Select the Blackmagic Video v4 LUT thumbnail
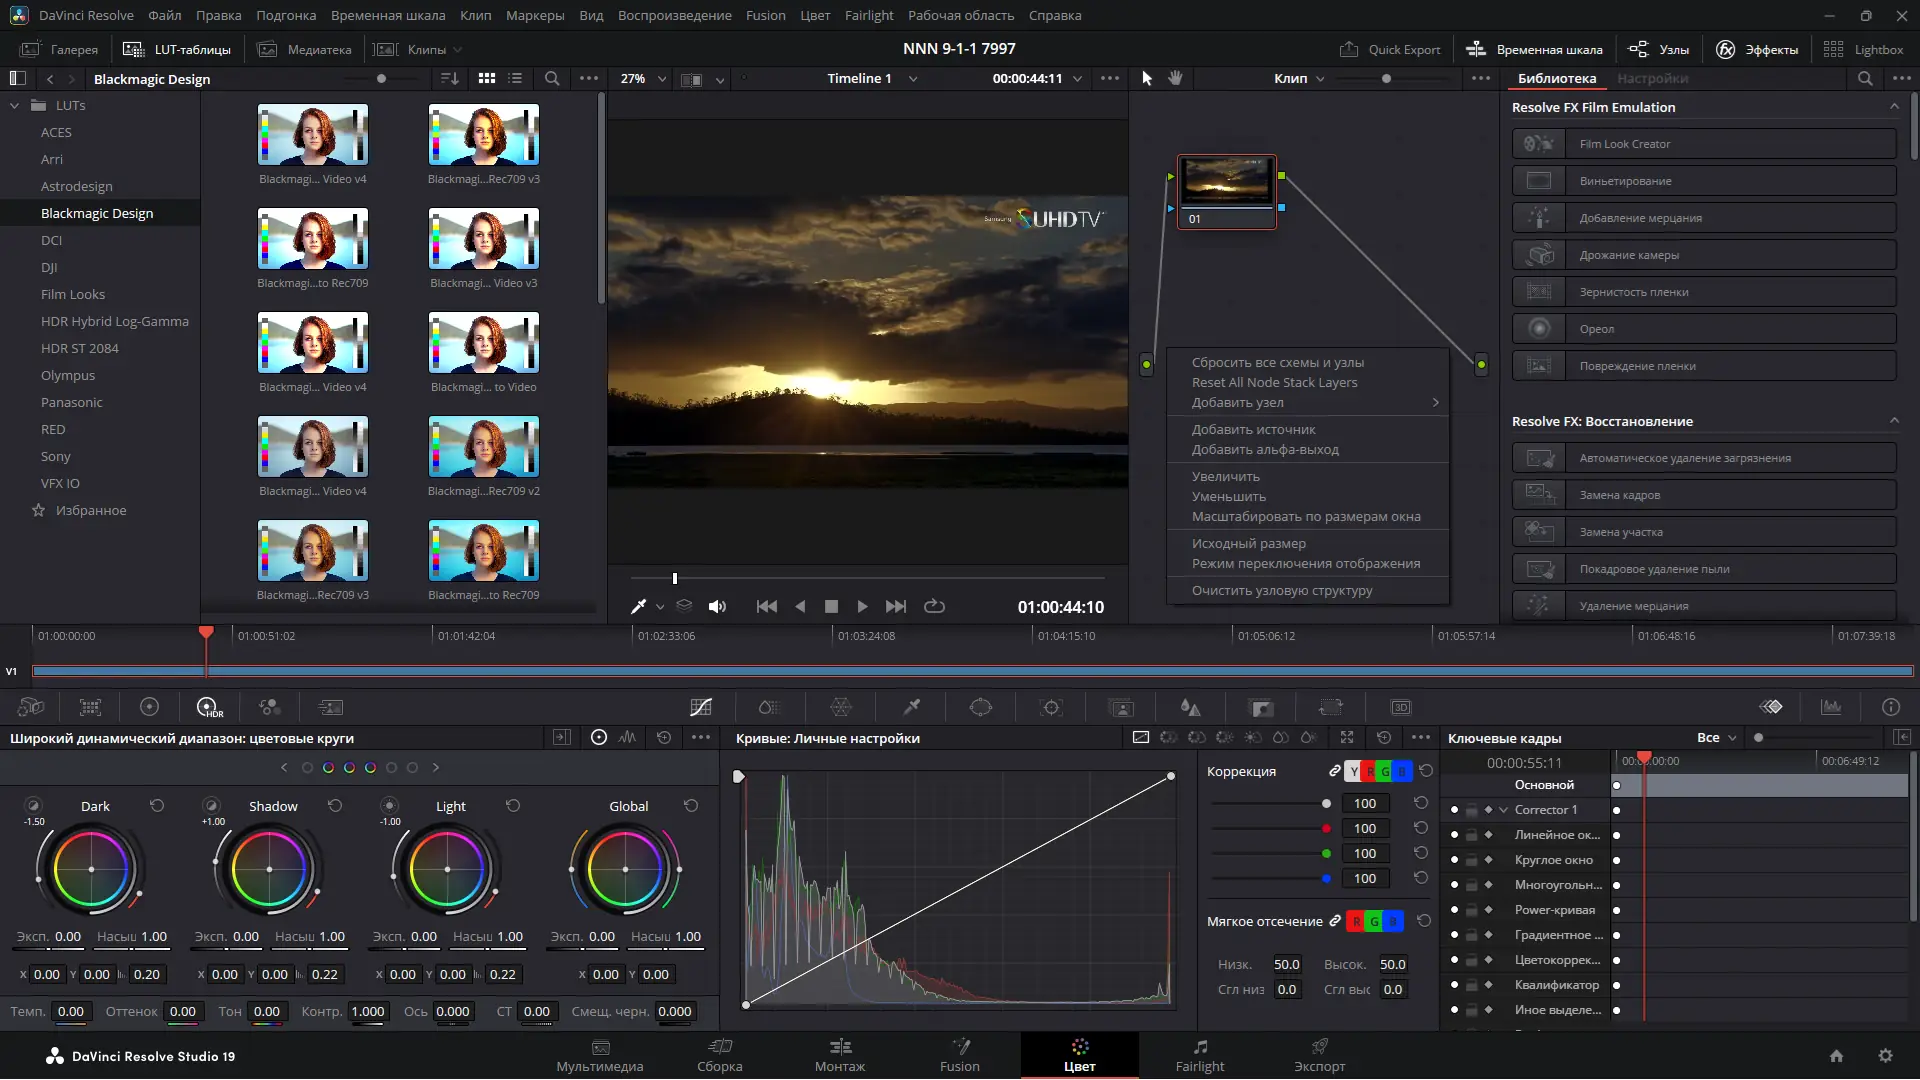1920x1080 pixels. 312,133
